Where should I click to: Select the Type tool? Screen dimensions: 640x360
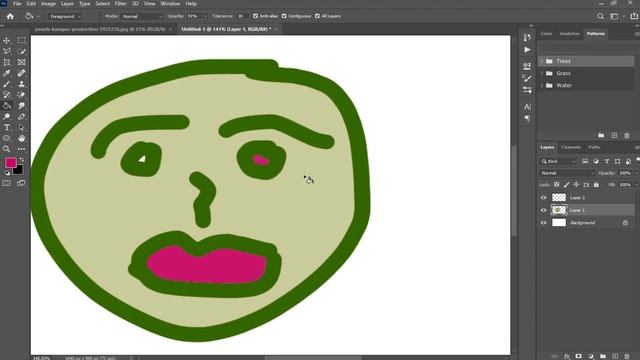point(7,127)
